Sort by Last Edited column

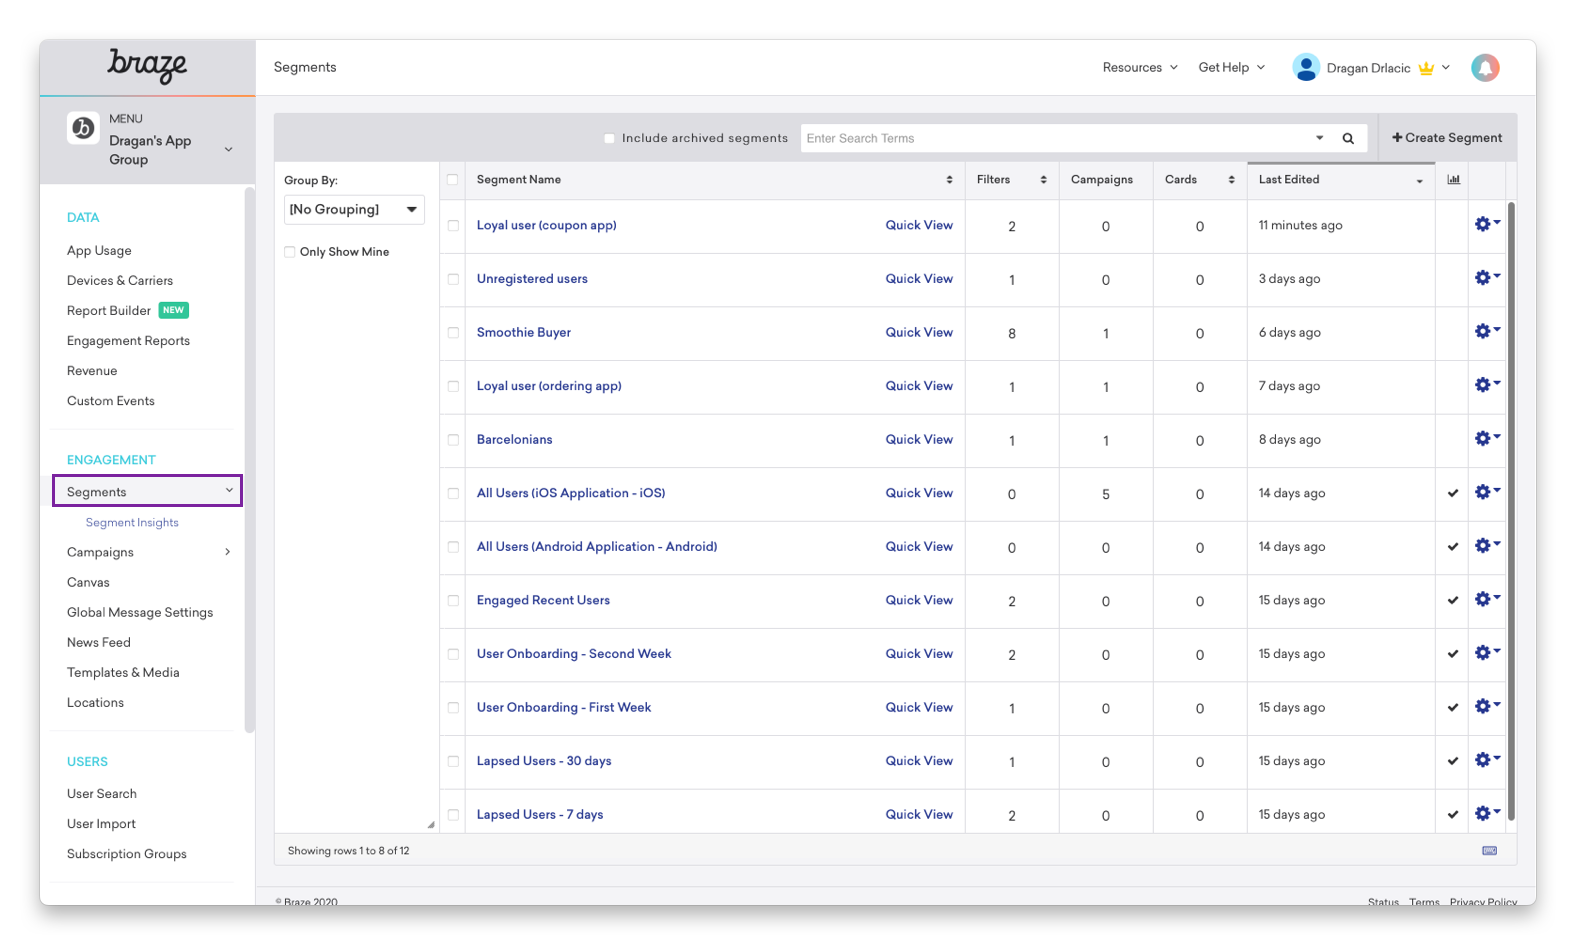(1341, 180)
